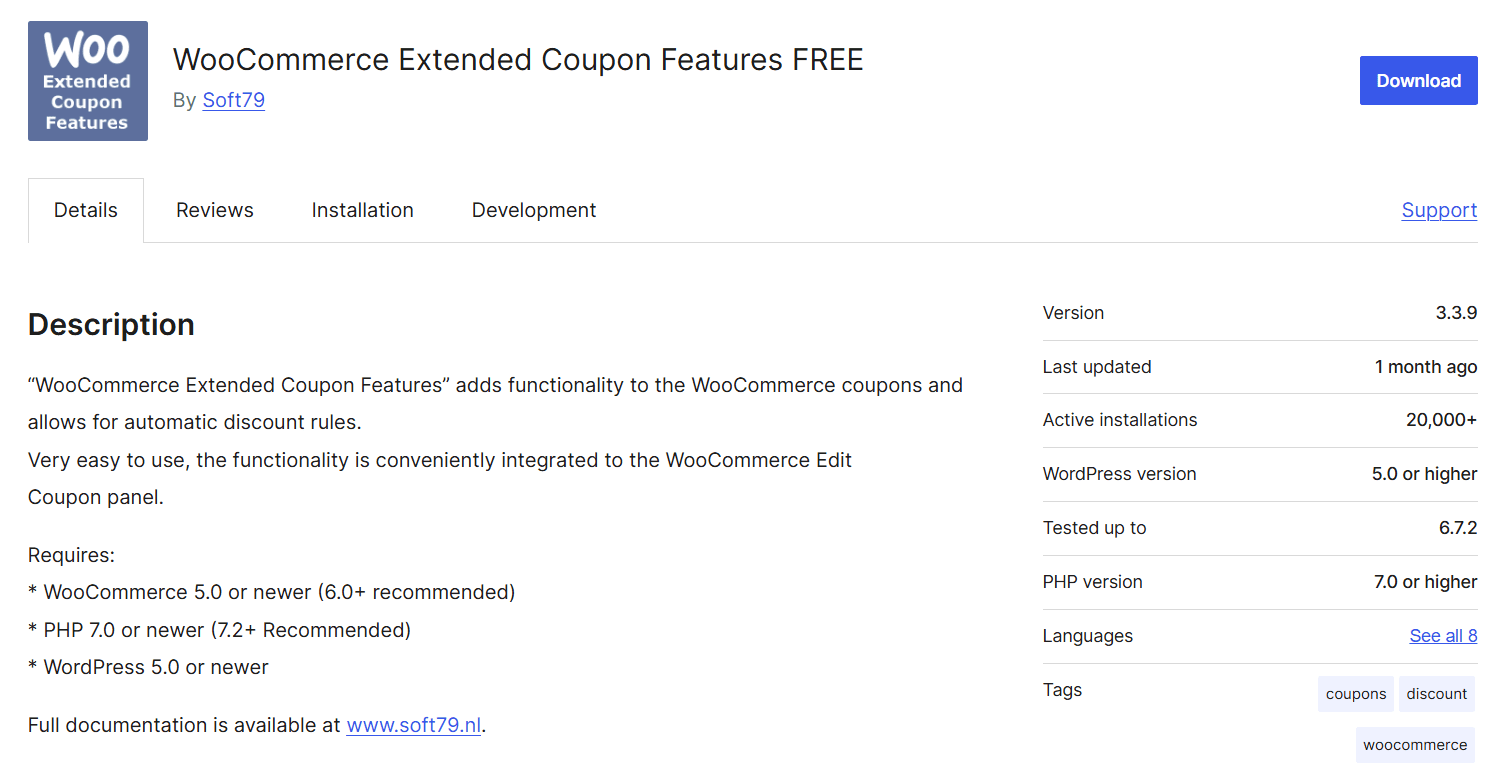Viewport: 1503px width, 771px height.
Task: Open the Support page
Action: click(1438, 210)
